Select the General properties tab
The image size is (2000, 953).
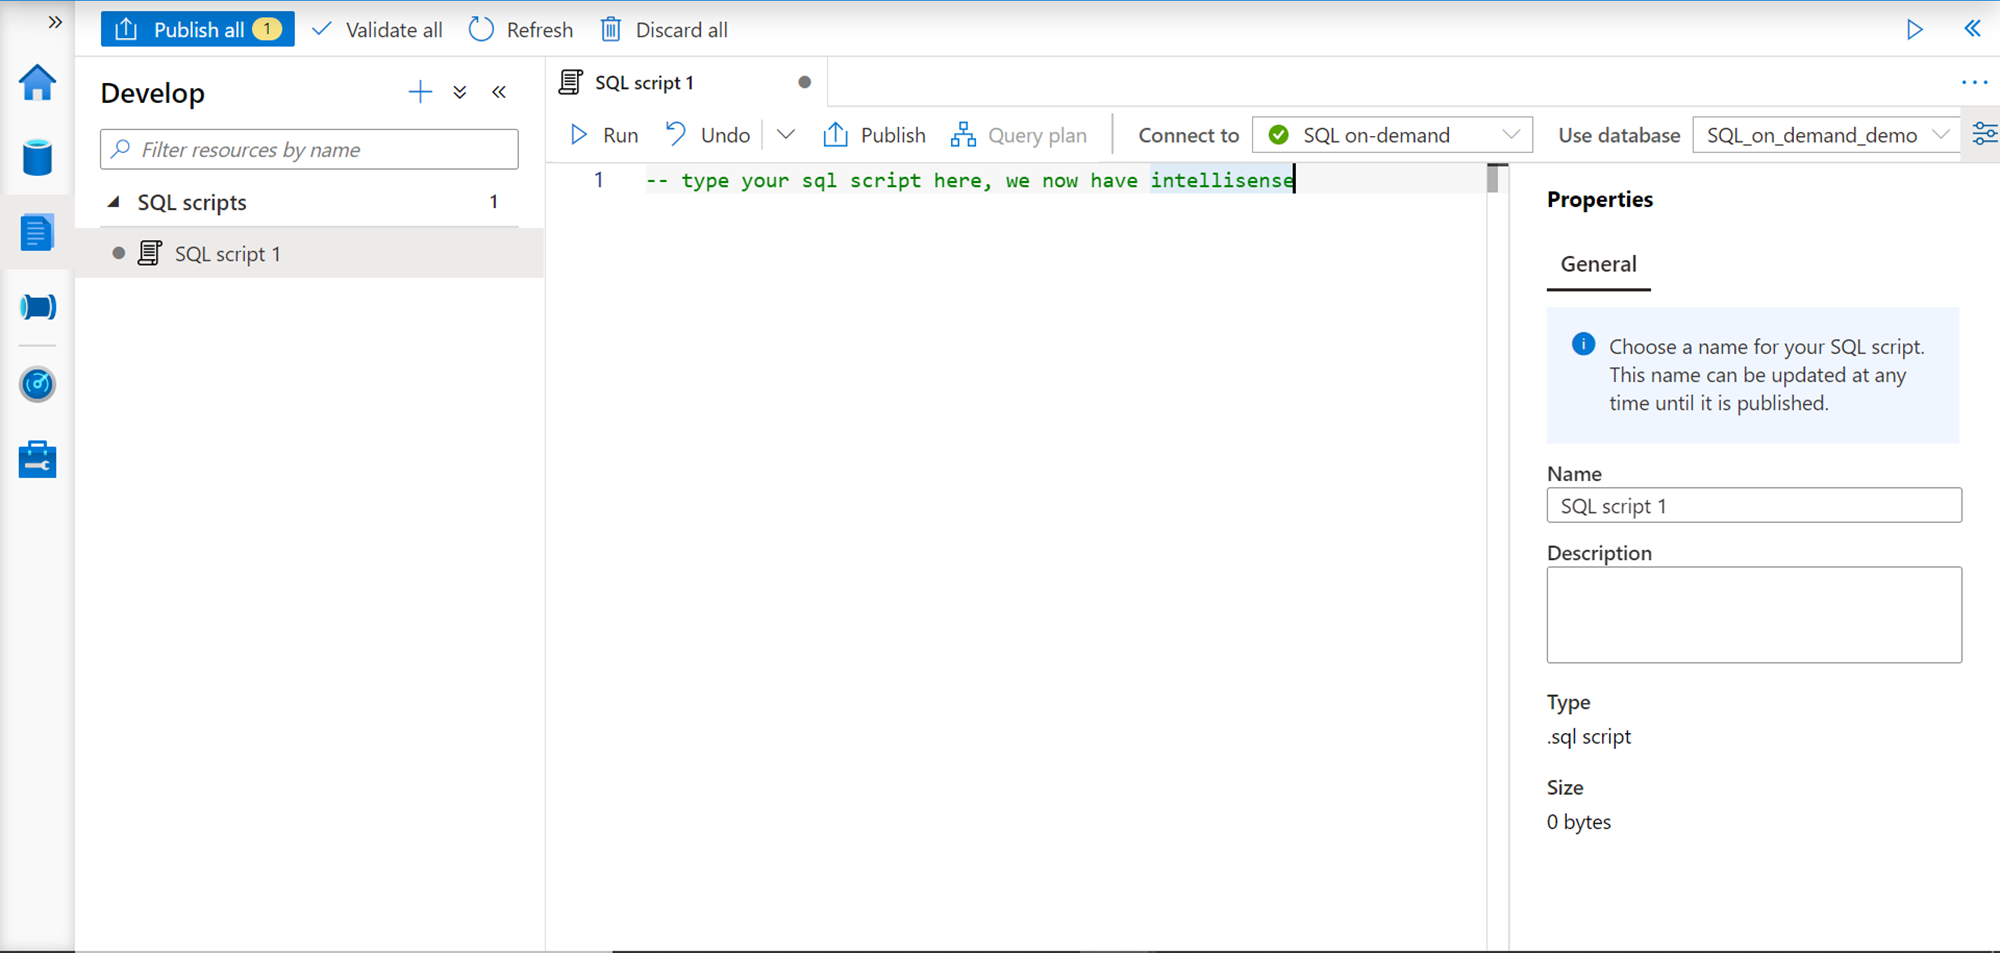click(x=1598, y=265)
